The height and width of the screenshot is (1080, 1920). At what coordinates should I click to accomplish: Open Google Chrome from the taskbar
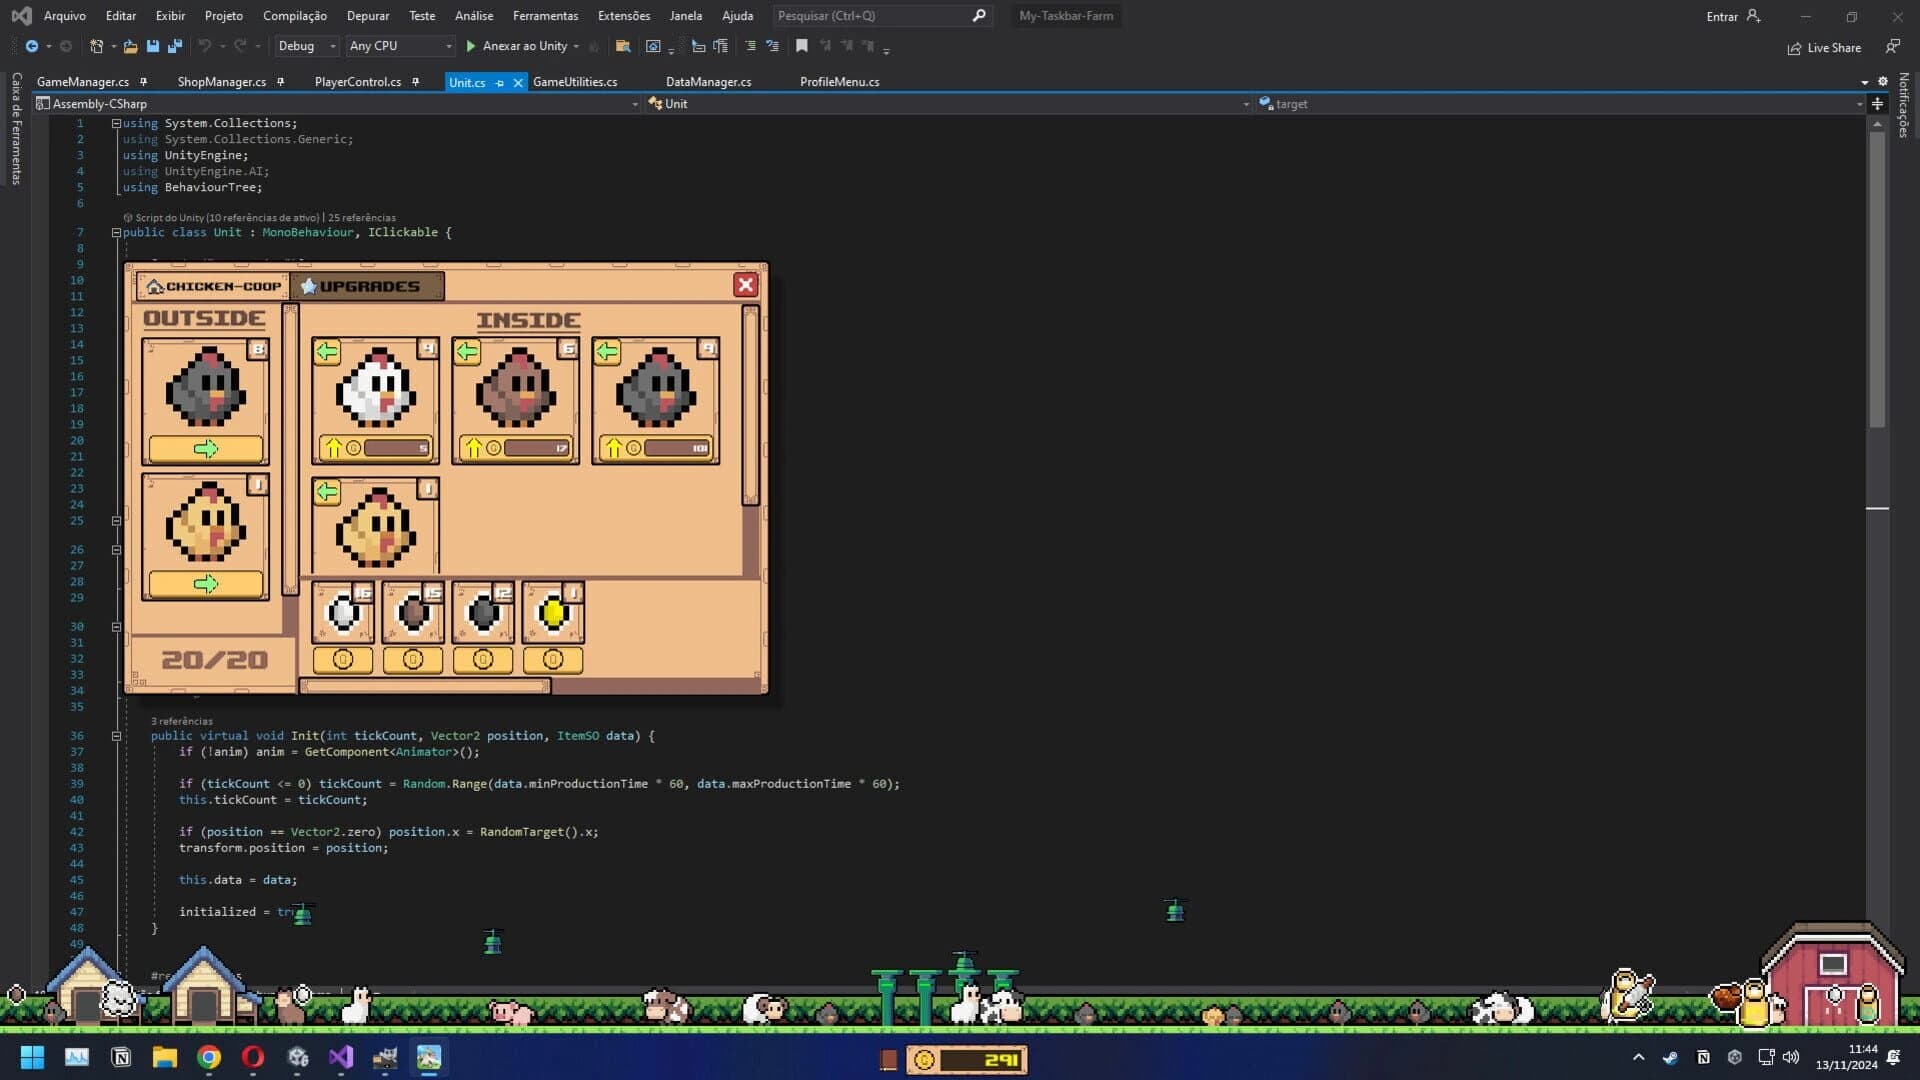209,1057
